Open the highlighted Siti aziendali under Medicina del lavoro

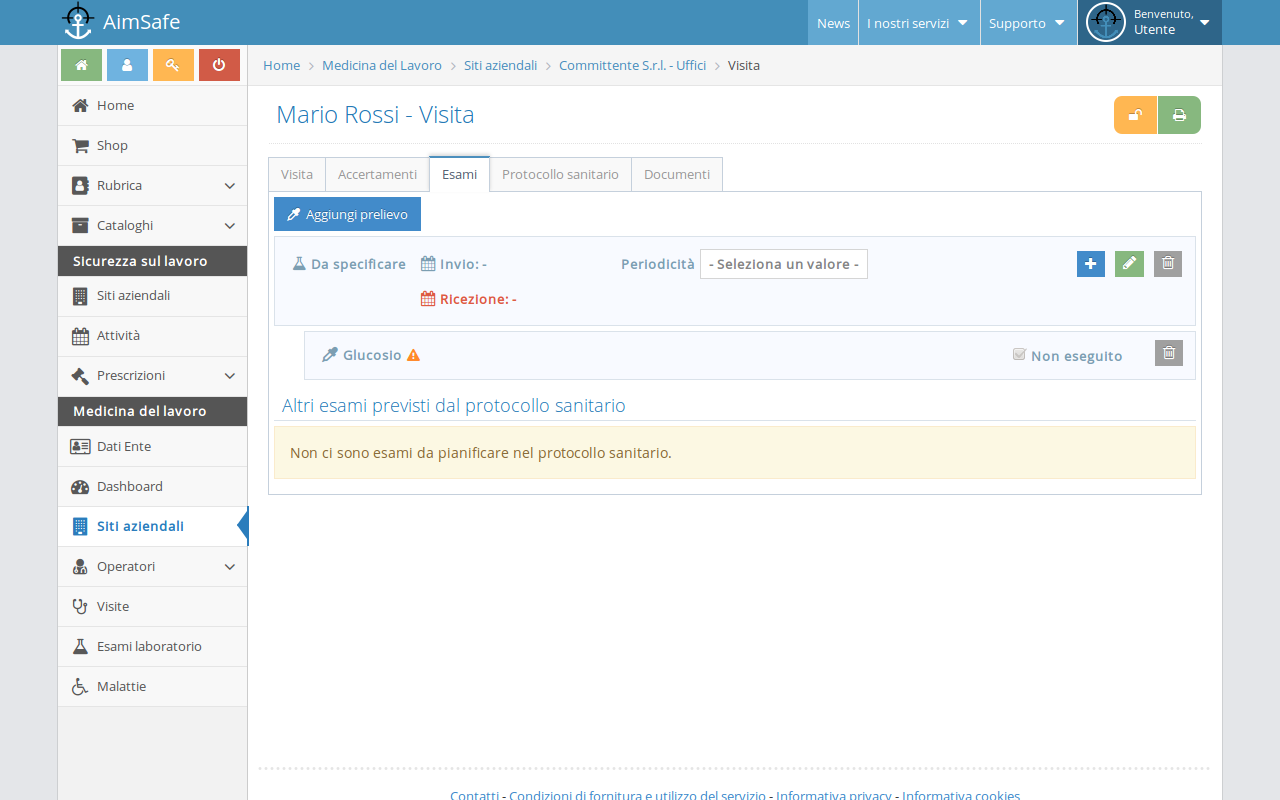(x=152, y=526)
